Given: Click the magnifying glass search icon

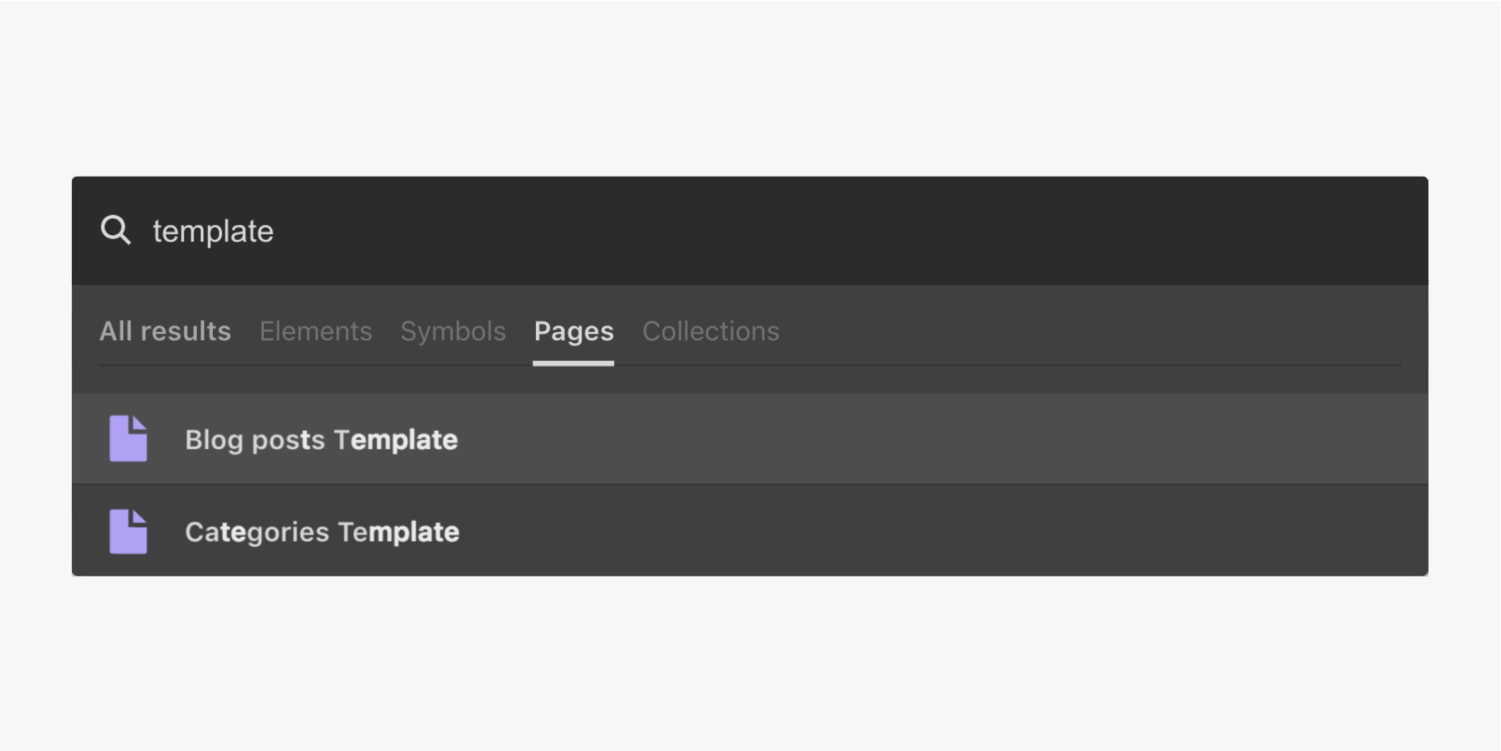Looking at the screenshot, I should tap(116, 231).
